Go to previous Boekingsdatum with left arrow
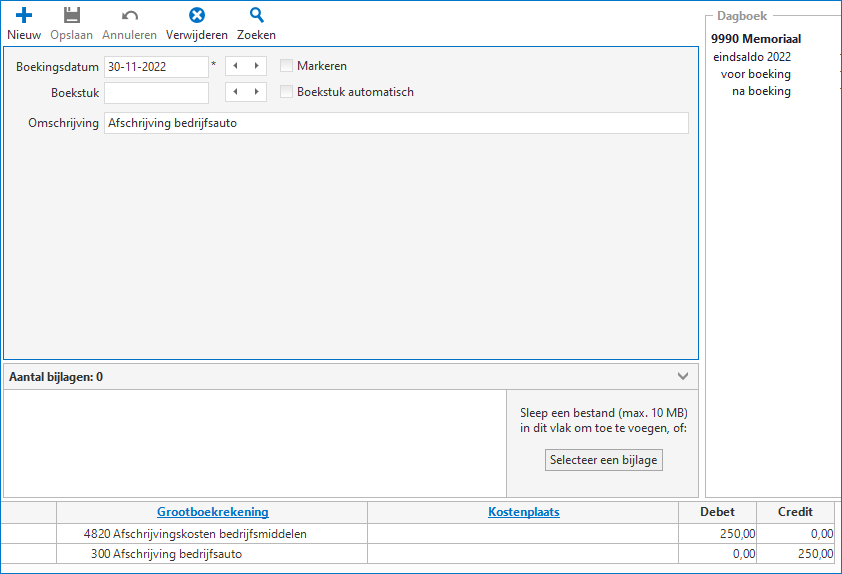The height and width of the screenshot is (574, 842). (x=236, y=66)
